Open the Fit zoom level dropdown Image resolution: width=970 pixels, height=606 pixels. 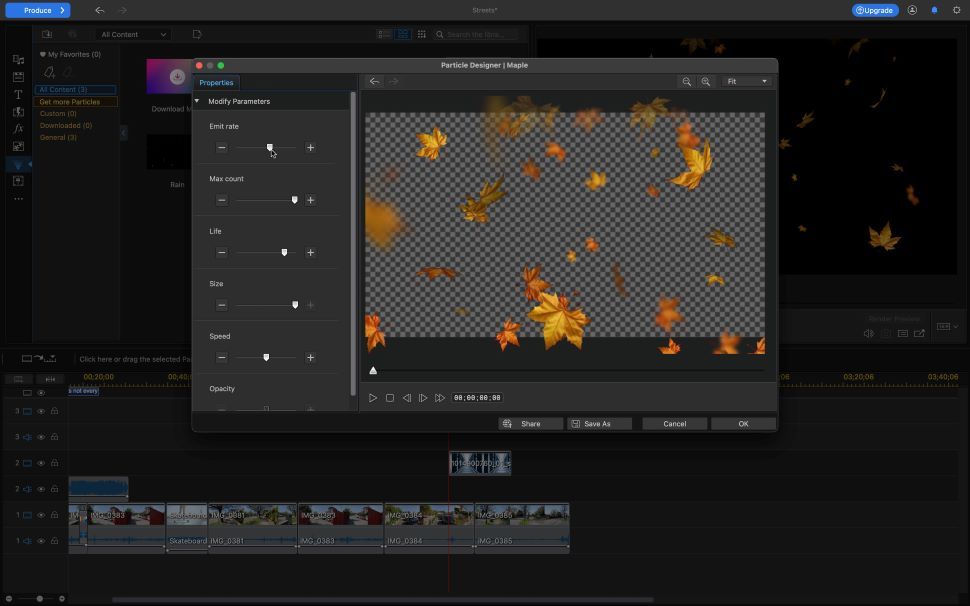(745, 81)
